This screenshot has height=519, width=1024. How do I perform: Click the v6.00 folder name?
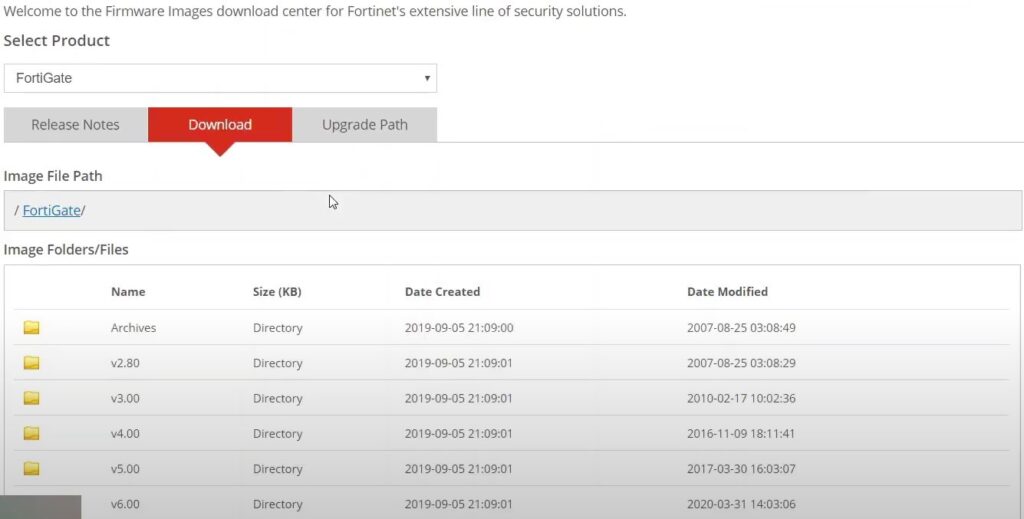point(125,504)
